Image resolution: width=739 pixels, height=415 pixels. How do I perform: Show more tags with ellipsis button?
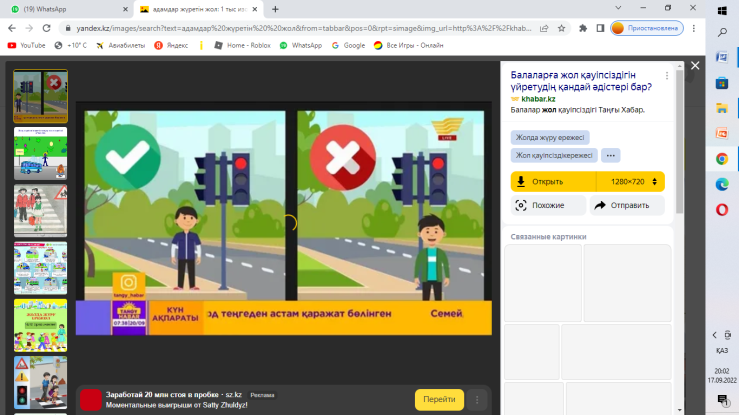[x=610, y=155]
